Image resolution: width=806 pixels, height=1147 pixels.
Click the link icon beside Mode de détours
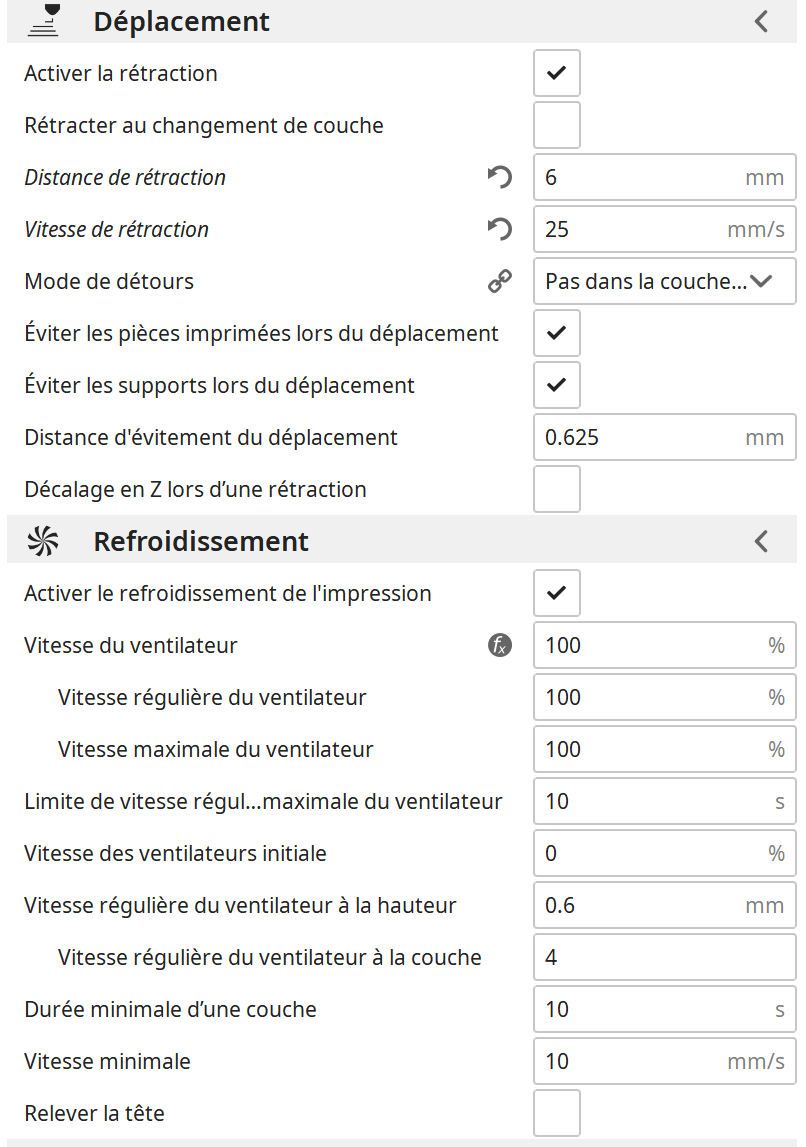[499, 282]
